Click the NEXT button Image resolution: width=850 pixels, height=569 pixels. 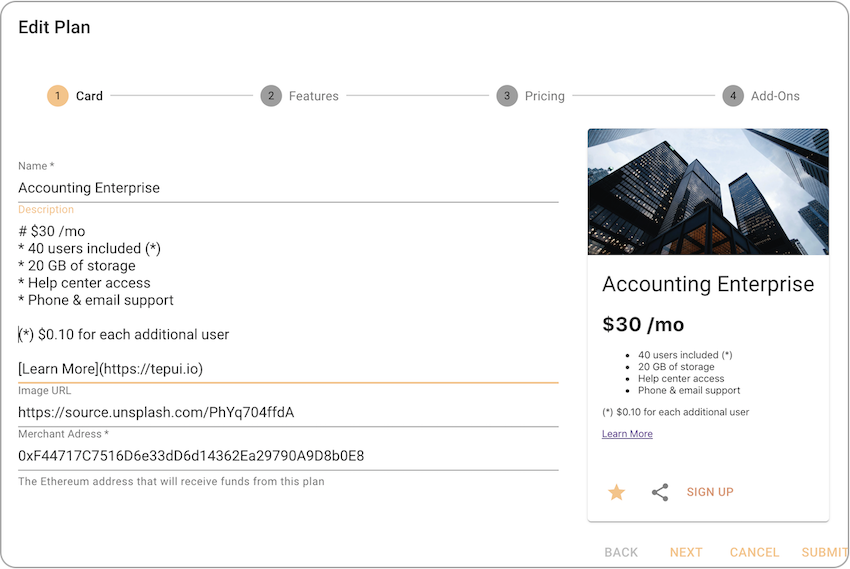[686, 552]
